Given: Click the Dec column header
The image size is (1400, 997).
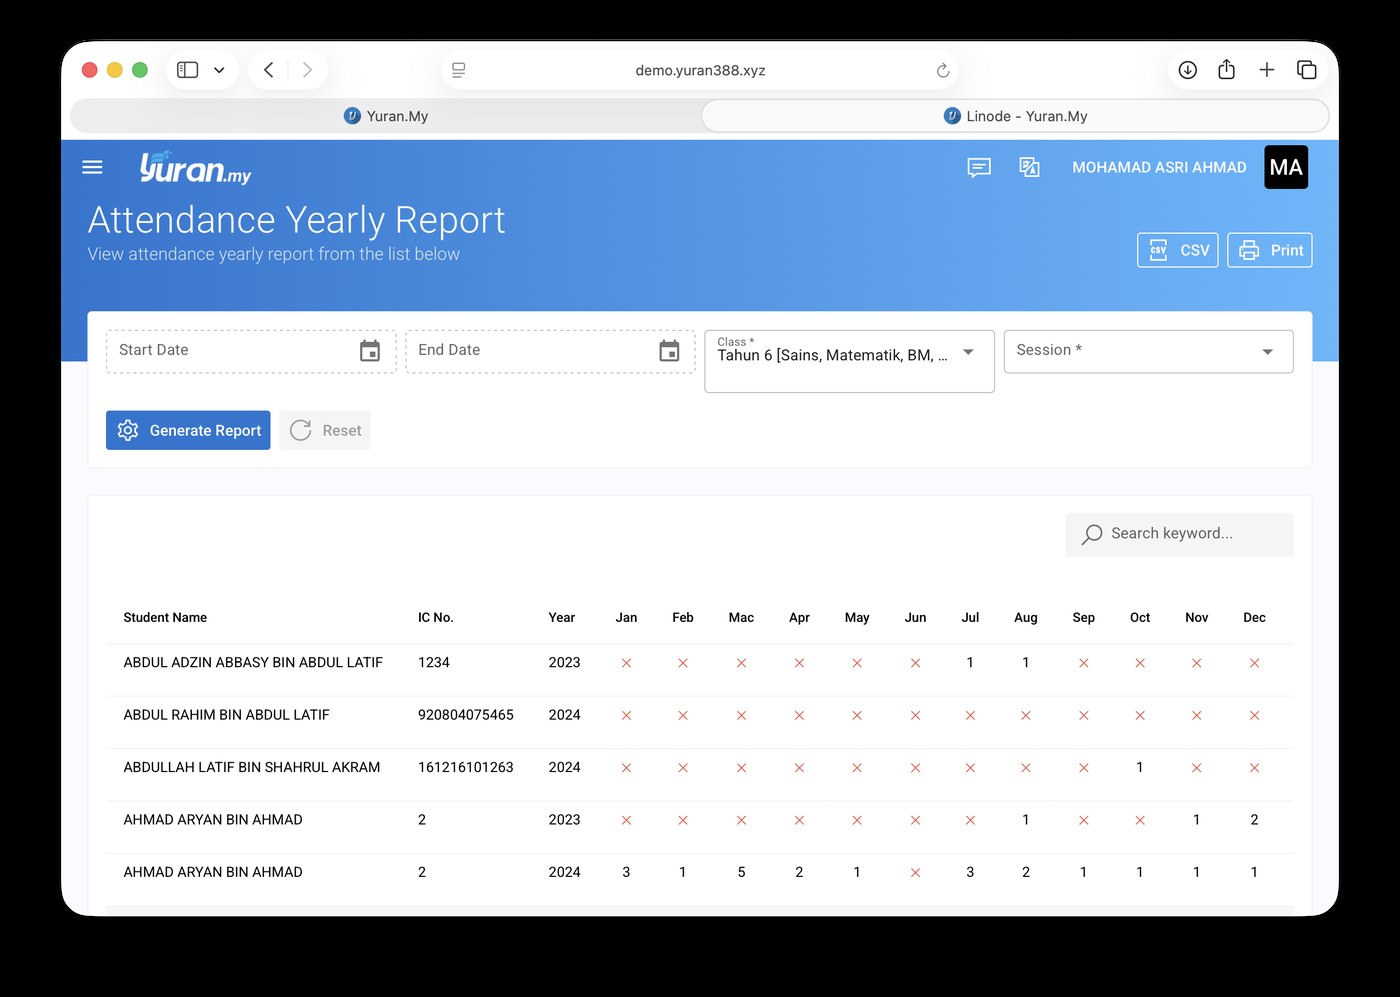Looking at the screenshot, I should point(1254,617).
